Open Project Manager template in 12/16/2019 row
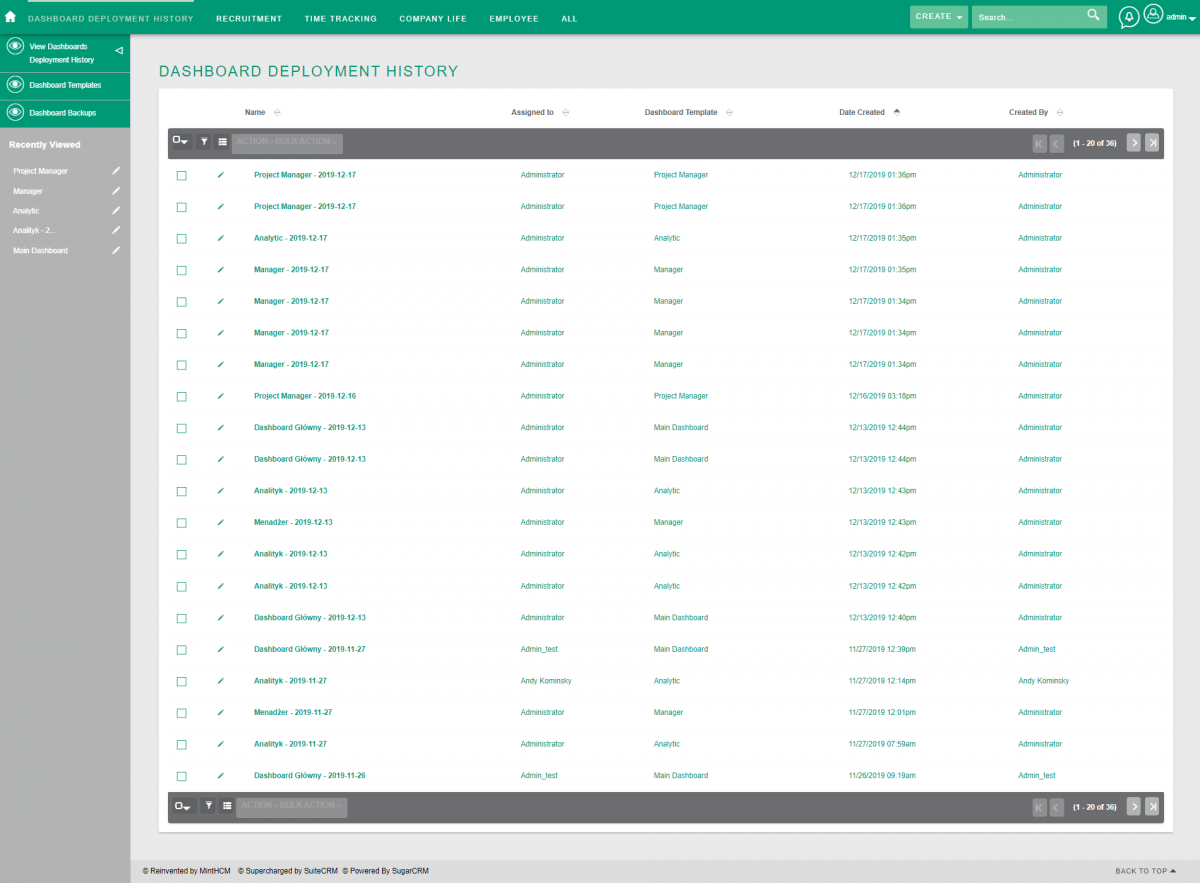1200x883 pixels. (681, 396)
